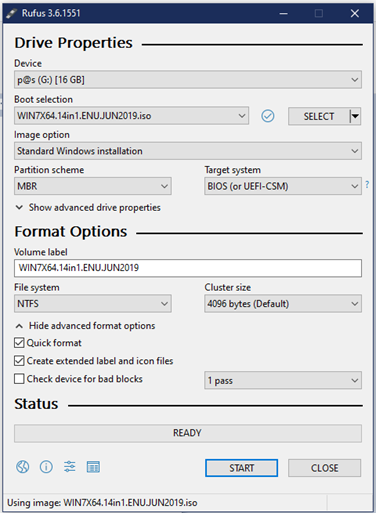Screen dimensions: 376x513
Task: Enable Check device for bad blocks
Action: point(19,379)
